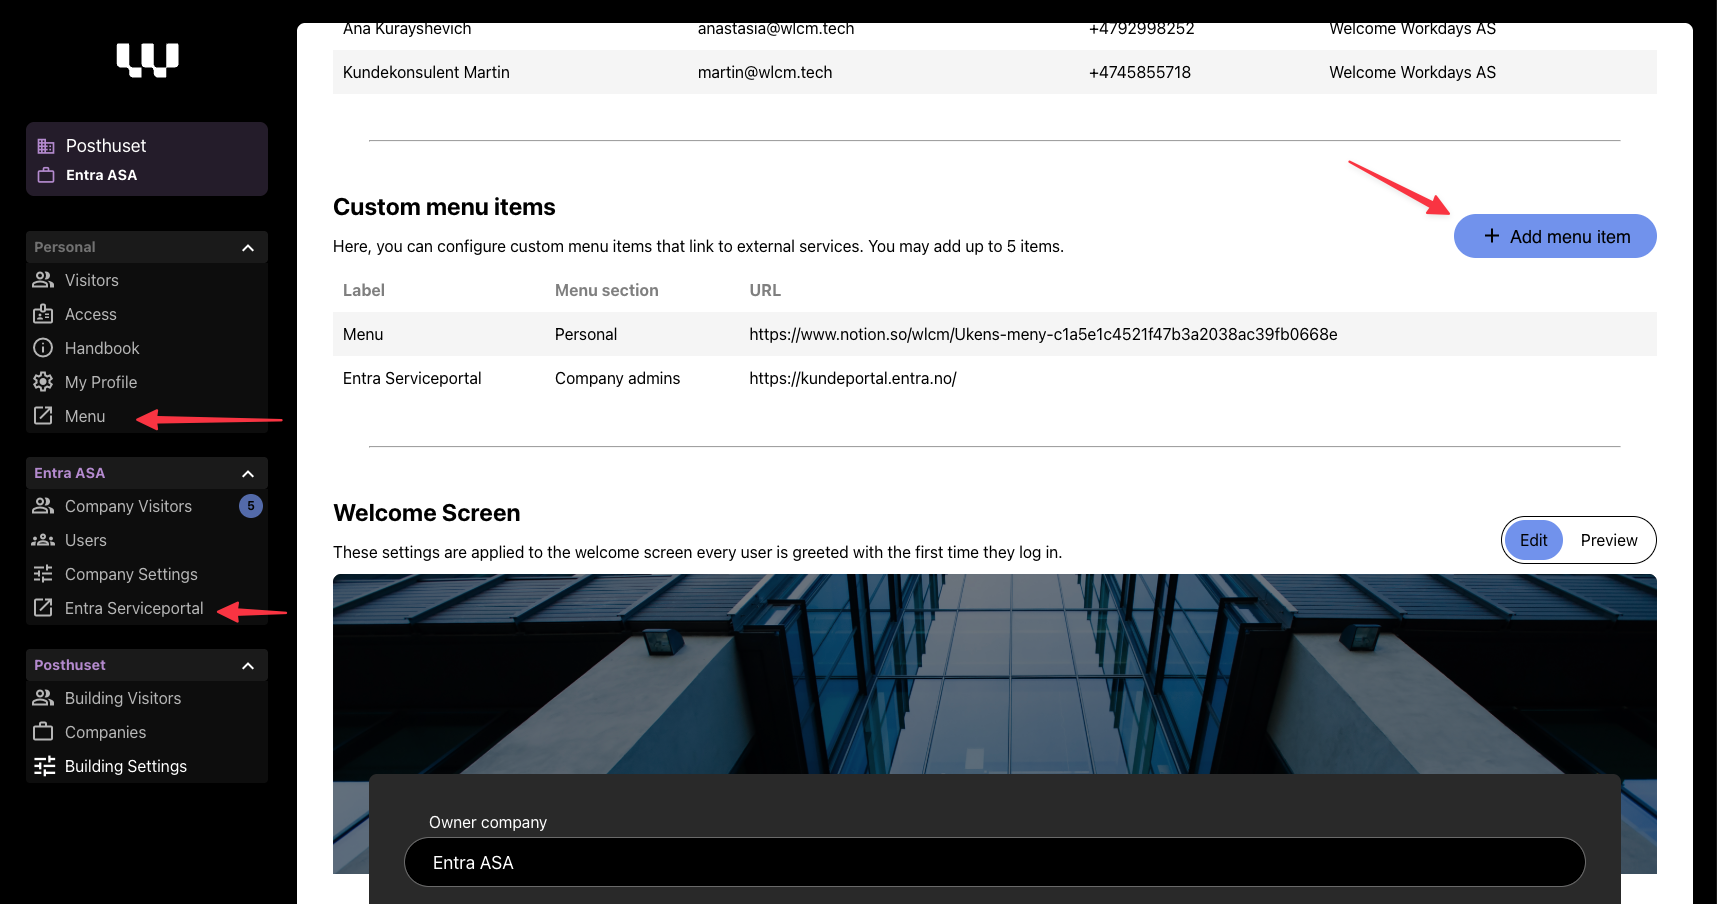The height and width of the screenshot is (904, 1717).
Task: Click the Companies briefcase icon
Action: point(43,732)
